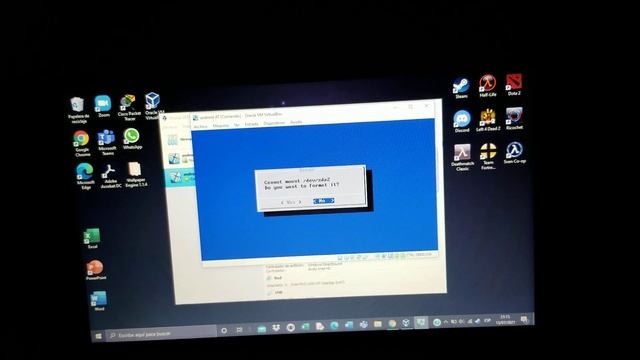Select the PowerPoint desktop shortcut
The height and width of the screenshot is (360, 640).
96,270
